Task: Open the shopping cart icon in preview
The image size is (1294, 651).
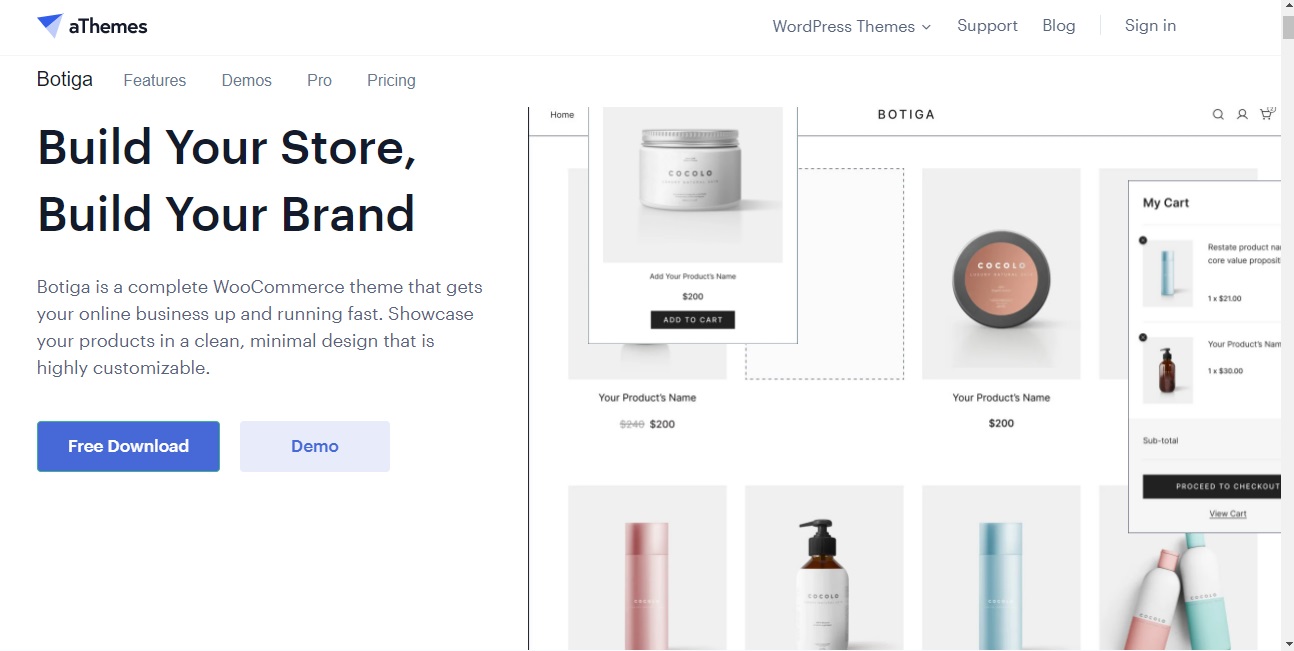Action: click(1267, 114)
